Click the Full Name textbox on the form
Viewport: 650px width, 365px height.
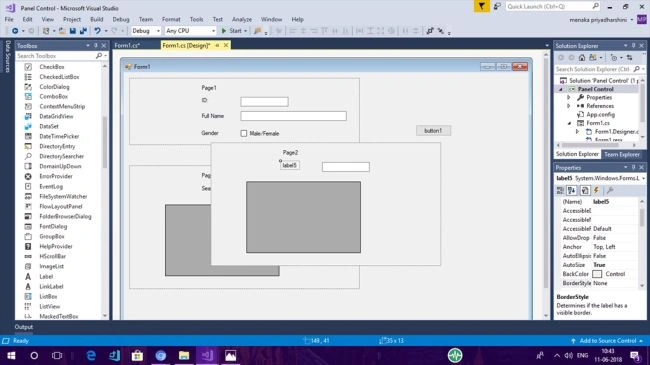(x=293, y=116)
